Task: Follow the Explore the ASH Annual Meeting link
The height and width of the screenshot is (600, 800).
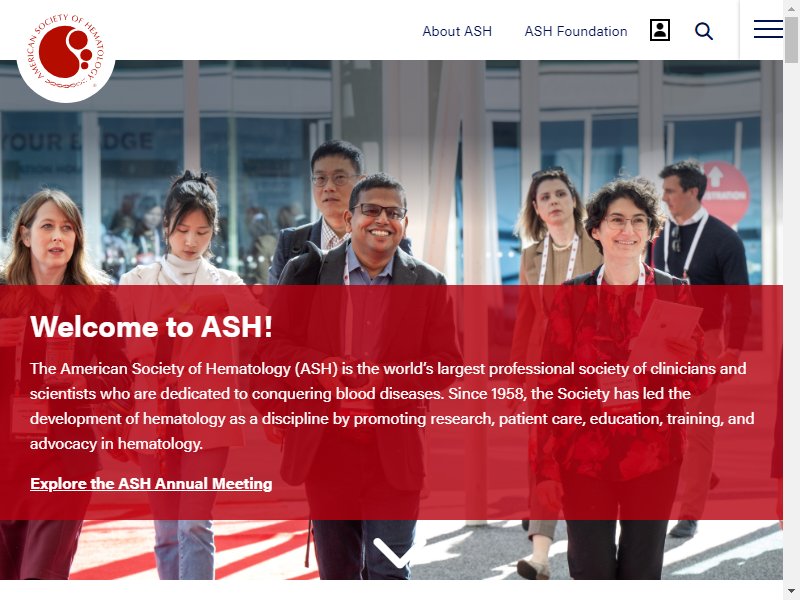Action: [x=151, y=483]
